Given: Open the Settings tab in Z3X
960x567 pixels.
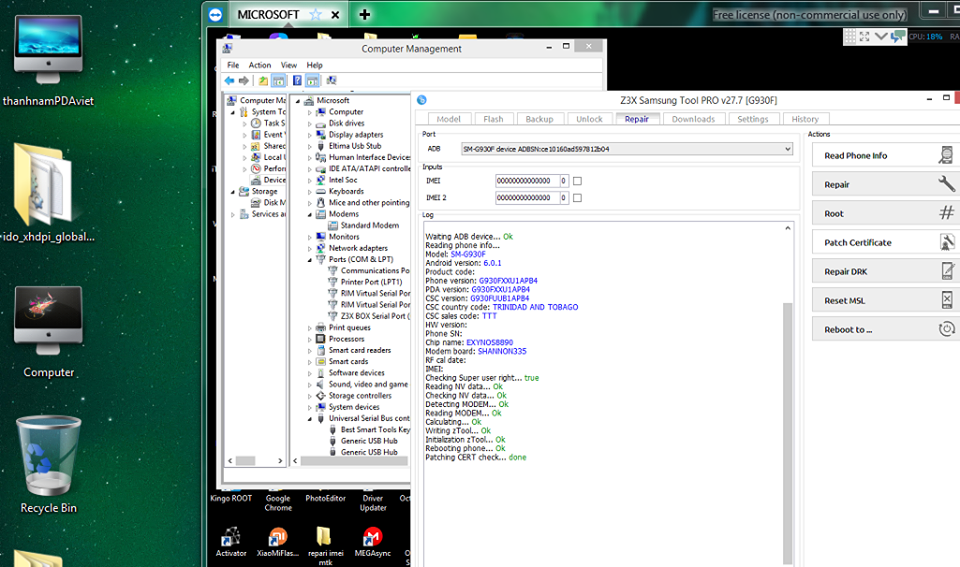Looking at the screenshot, I should [752, 119].
